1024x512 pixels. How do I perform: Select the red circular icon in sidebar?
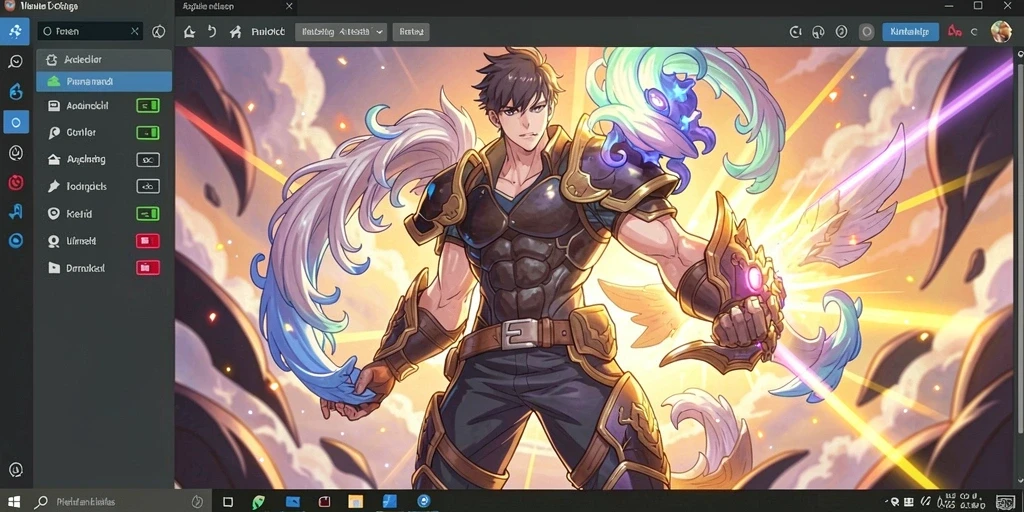16,182
